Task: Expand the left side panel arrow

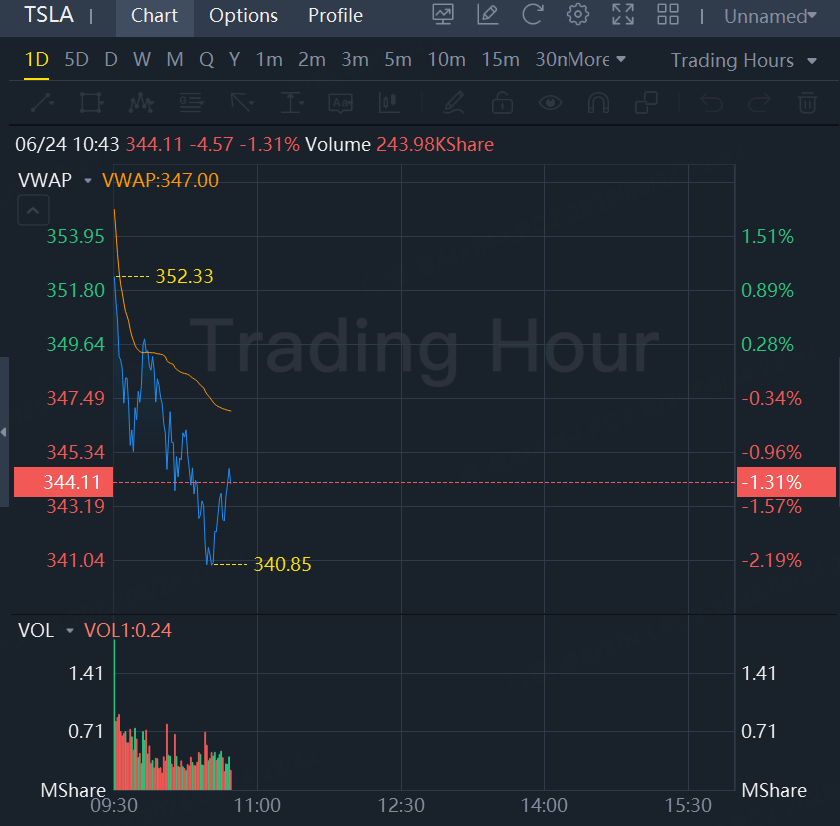Action: coord(4,432)
